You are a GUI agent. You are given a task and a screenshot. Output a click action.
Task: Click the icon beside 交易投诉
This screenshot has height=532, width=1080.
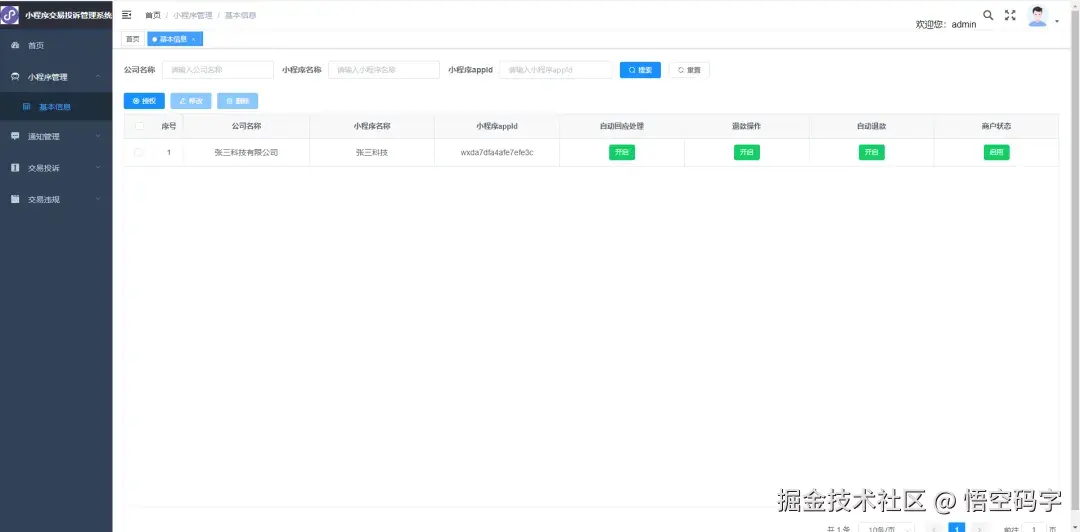(x=15, y=168)
